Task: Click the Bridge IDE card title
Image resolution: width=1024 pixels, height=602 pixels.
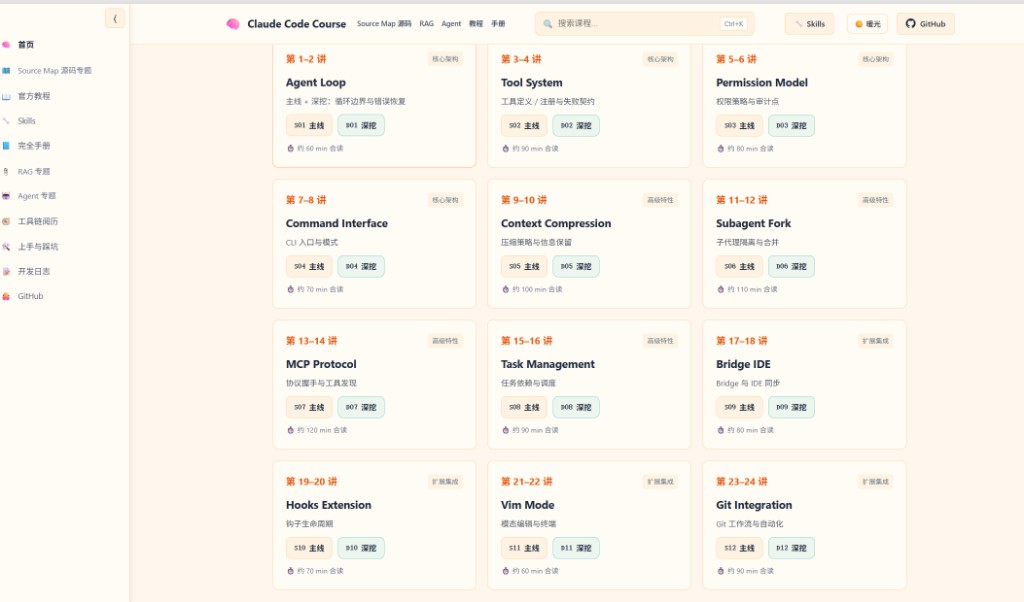Action: [743, 364]
